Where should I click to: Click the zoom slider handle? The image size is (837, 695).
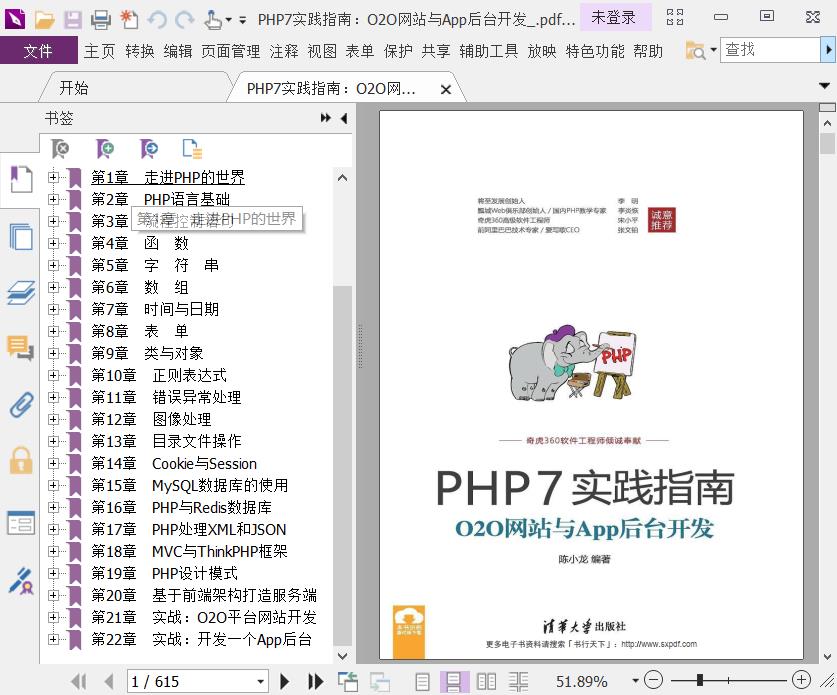coord(699,680)
